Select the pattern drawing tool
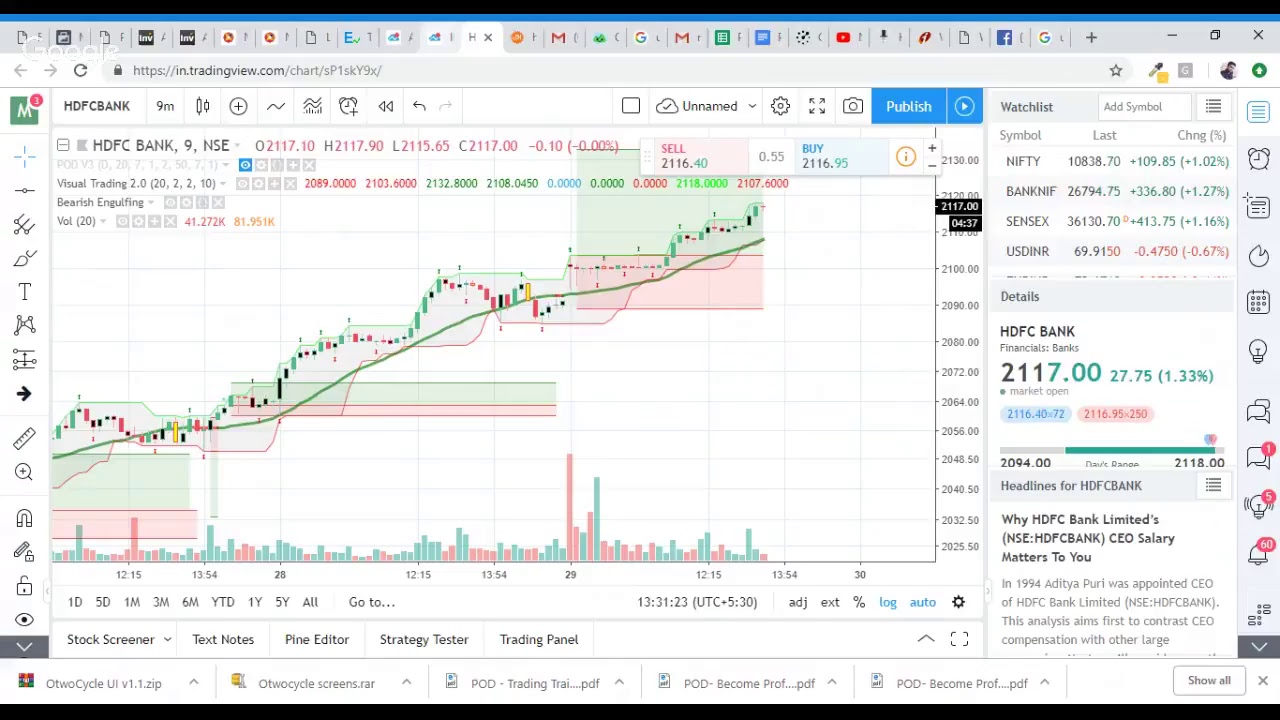 (x=25, y=325)
